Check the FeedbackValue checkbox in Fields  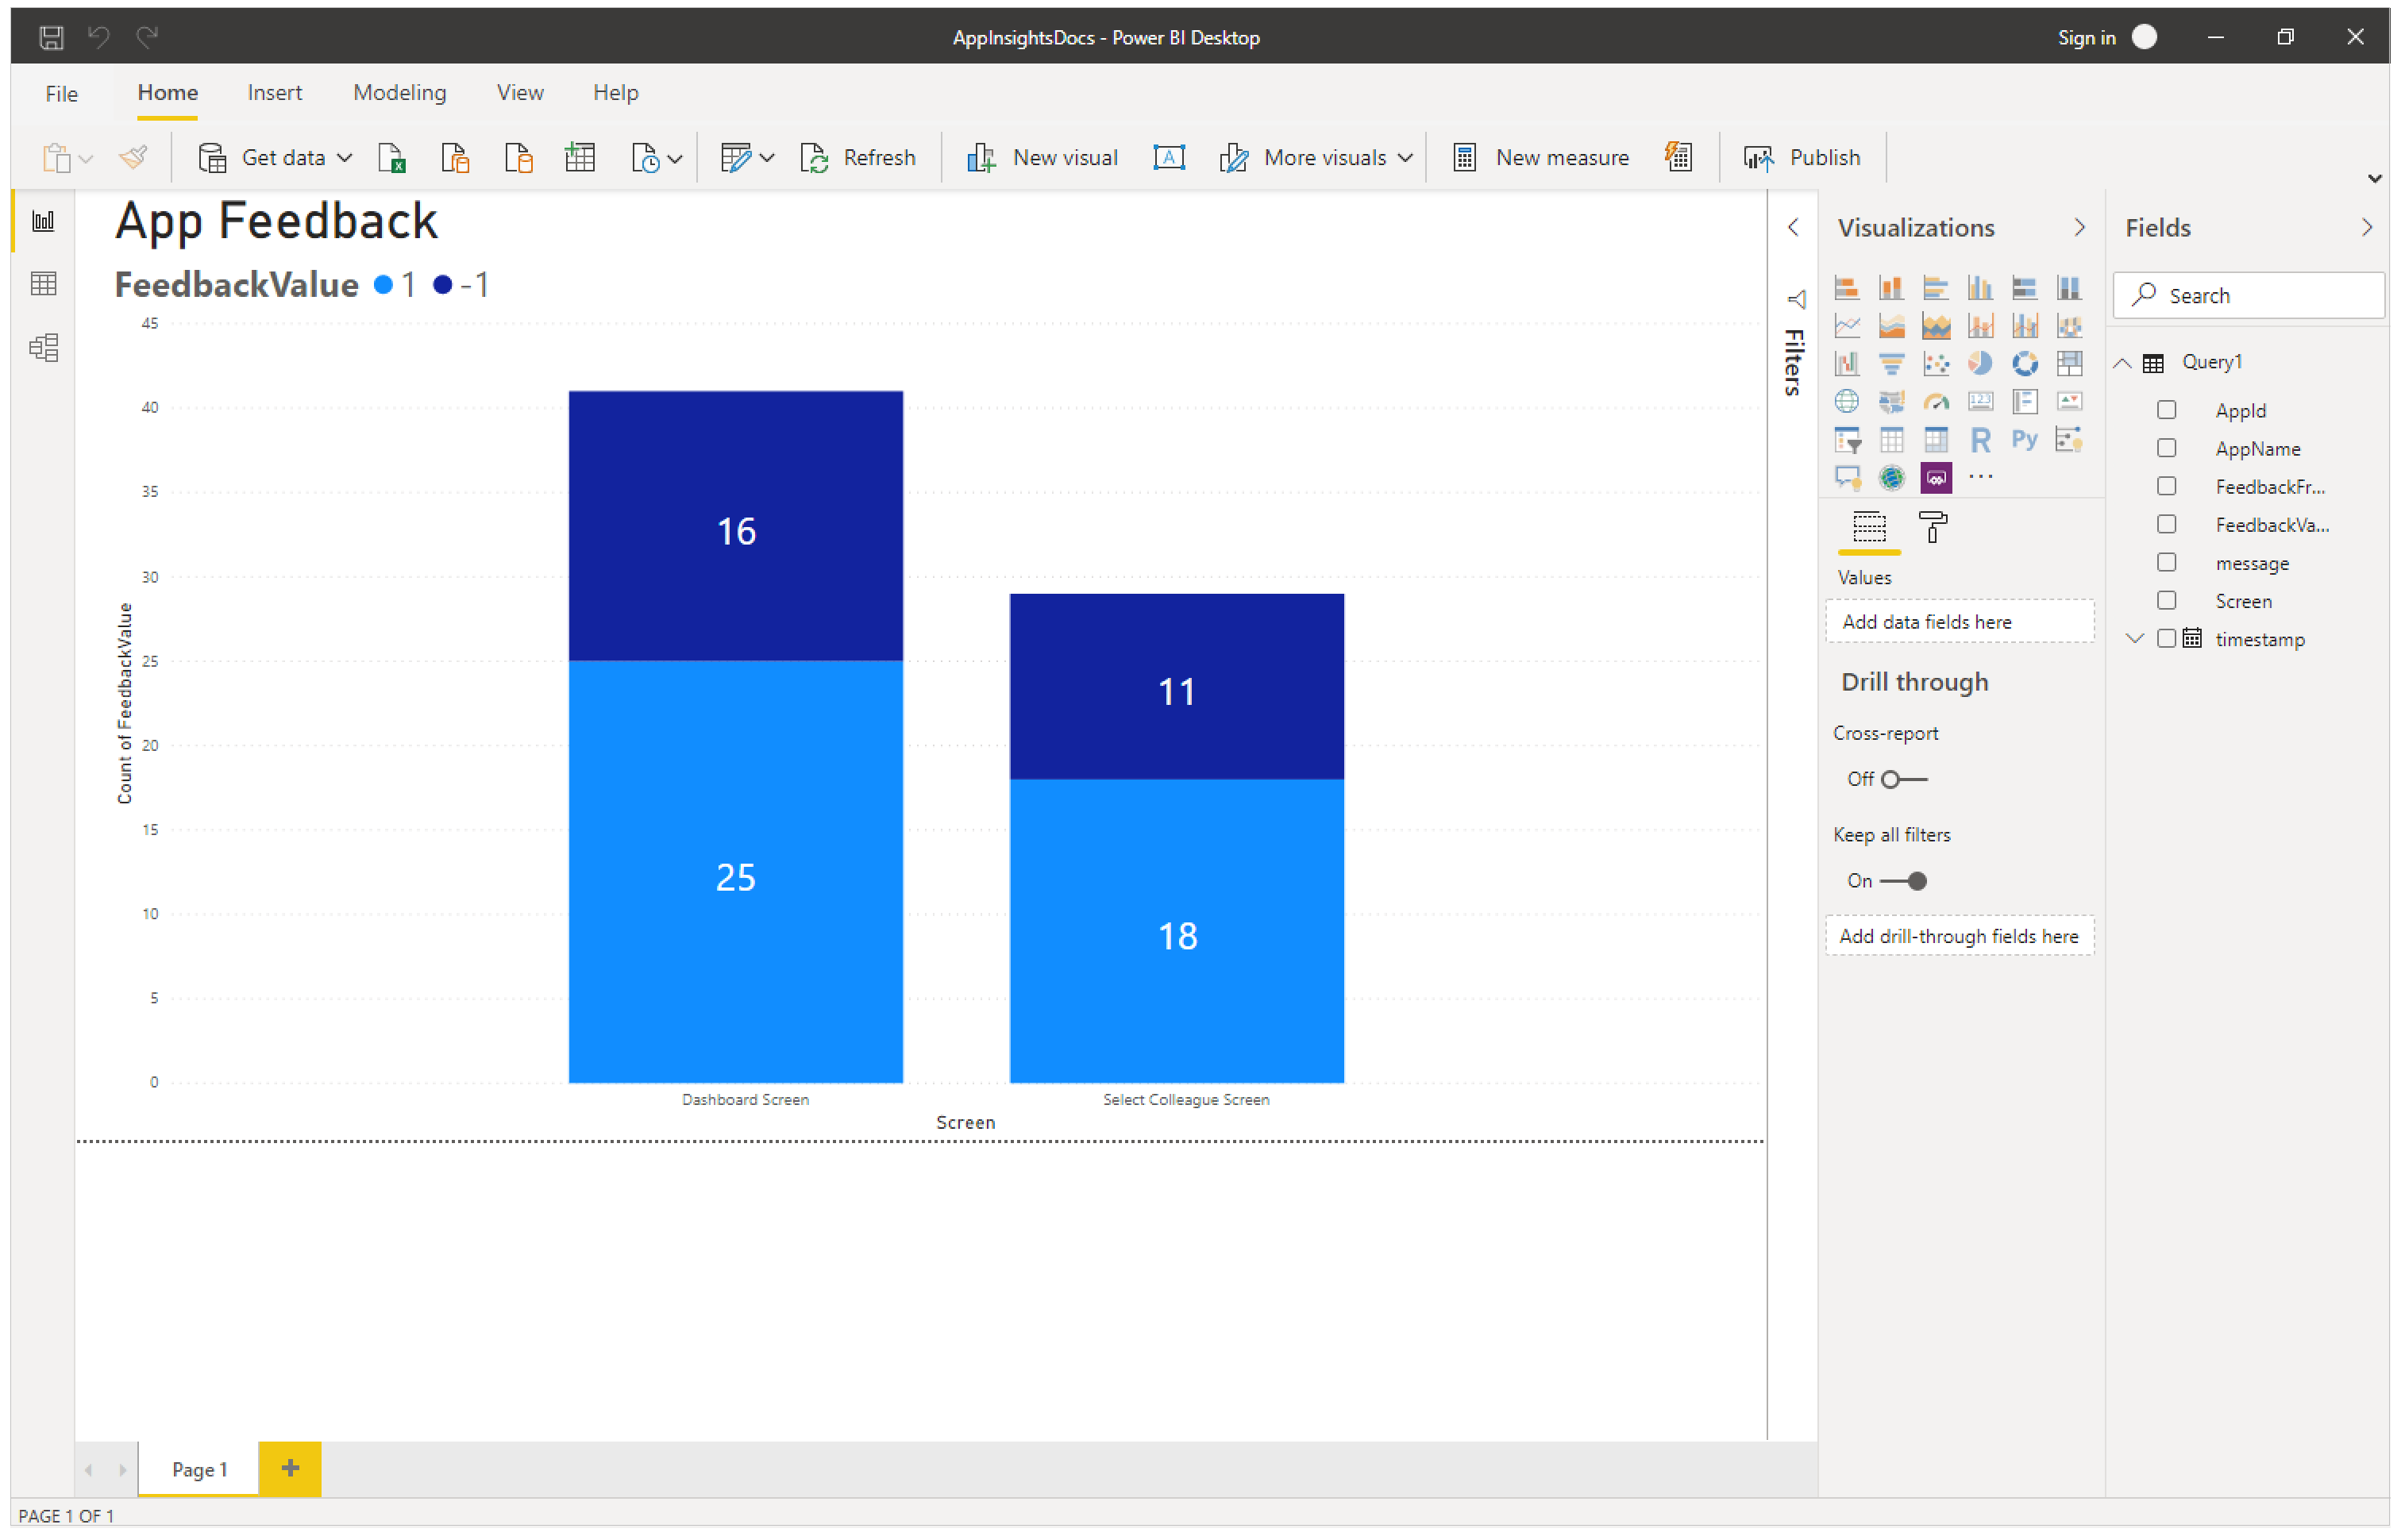click(x=2168, y=523)
